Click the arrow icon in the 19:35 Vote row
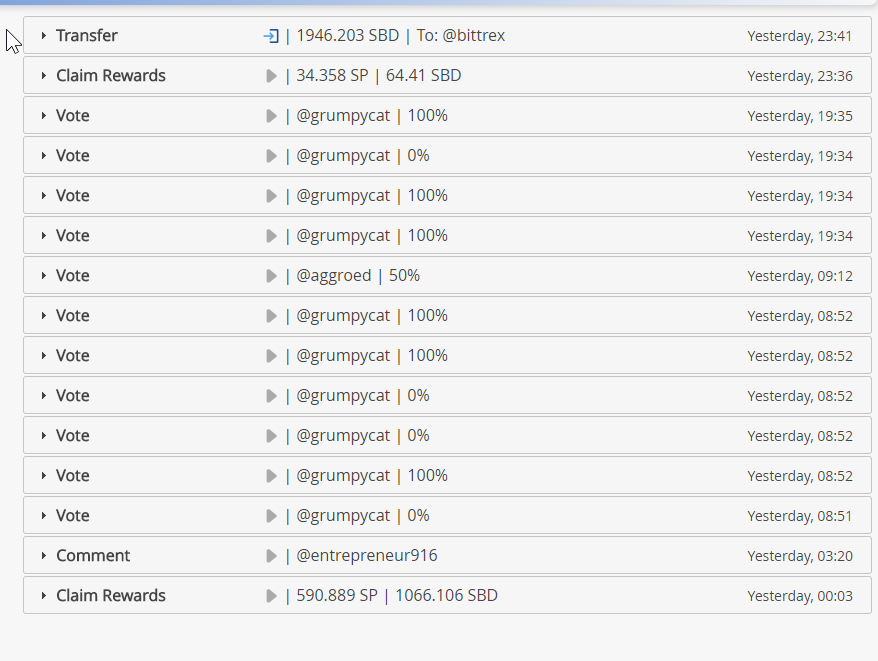This screenshot has height=661, width=878. [271, 116]
